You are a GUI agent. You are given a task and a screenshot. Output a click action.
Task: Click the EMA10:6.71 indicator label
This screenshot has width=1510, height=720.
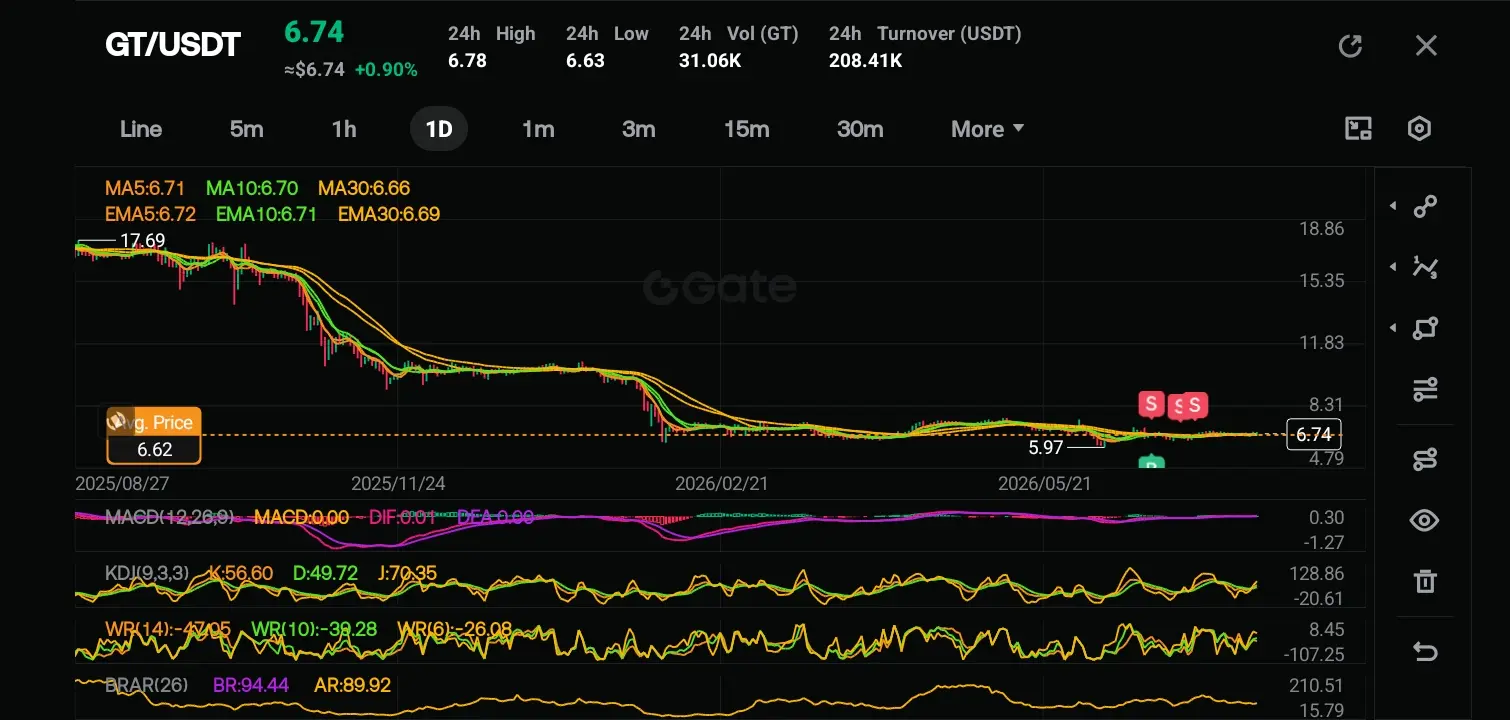(266, 214)
